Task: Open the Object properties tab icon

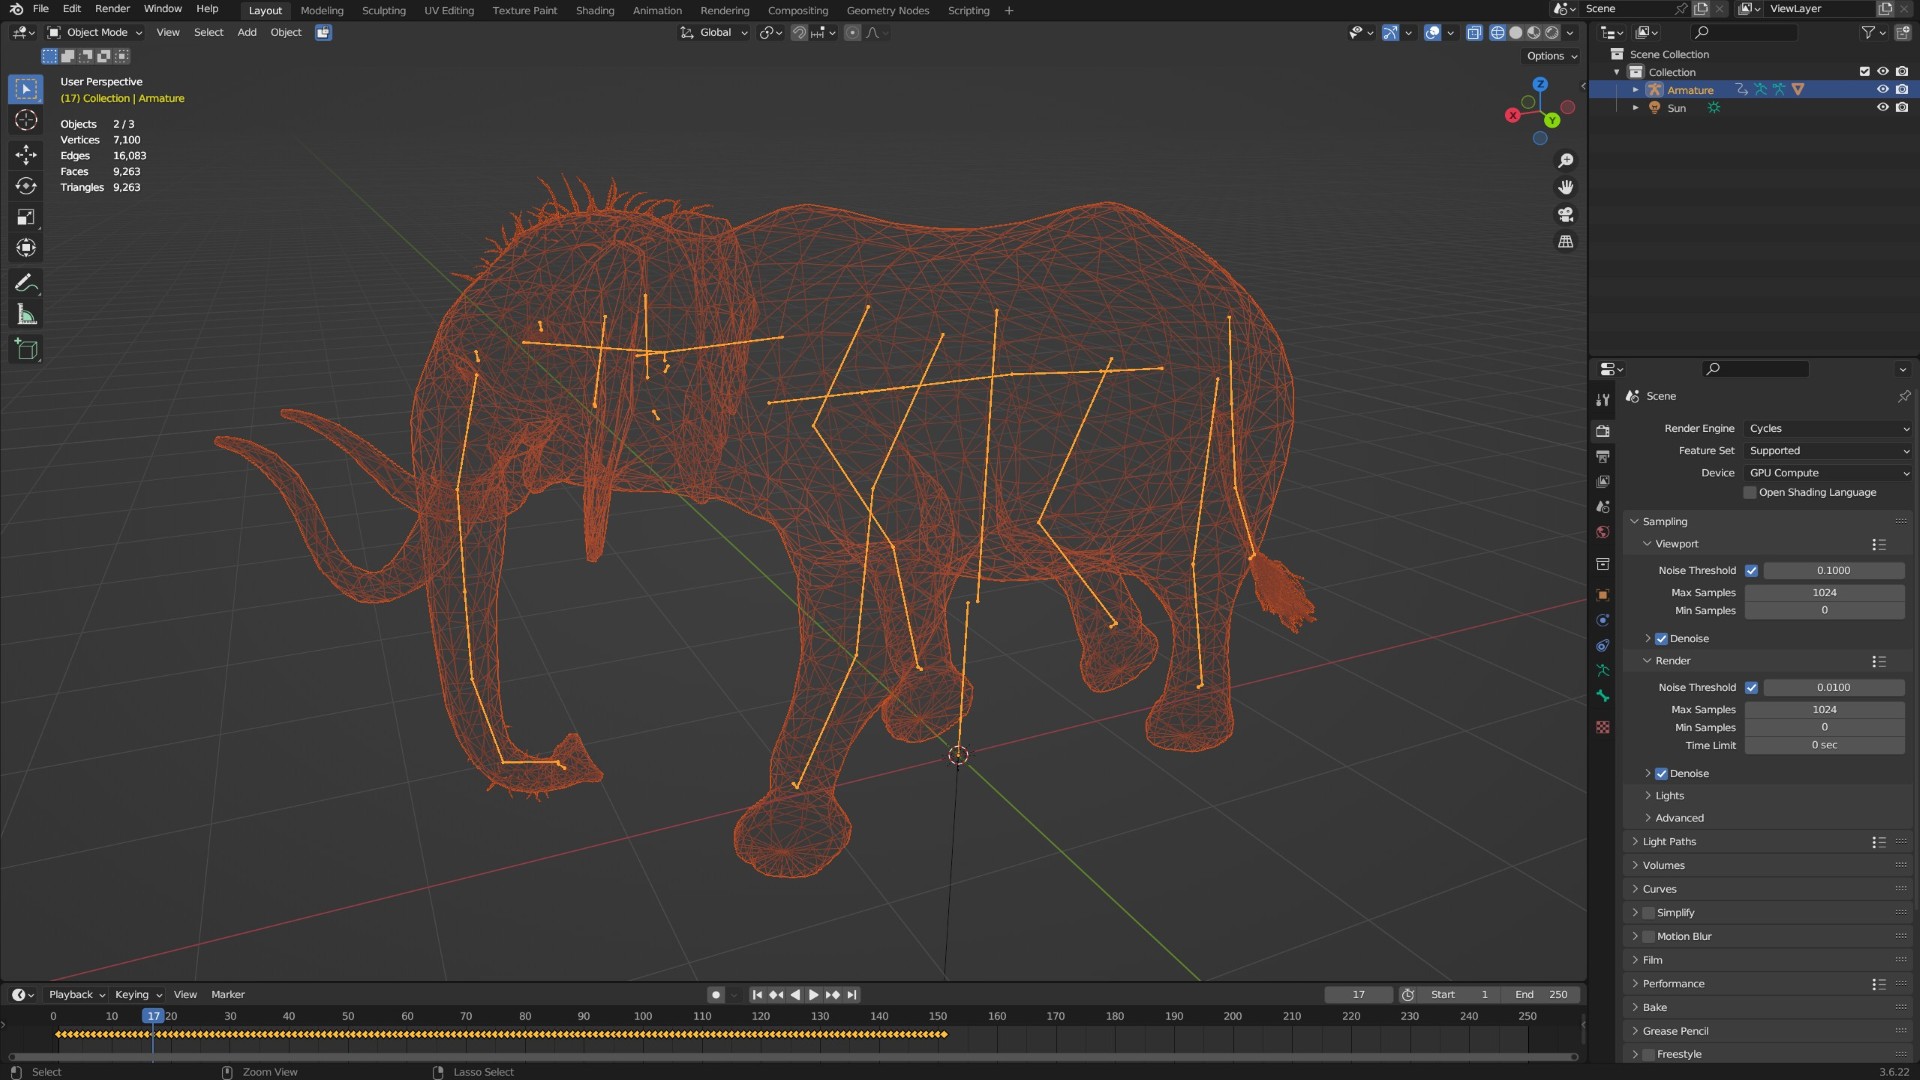Action: (1603, 595)
